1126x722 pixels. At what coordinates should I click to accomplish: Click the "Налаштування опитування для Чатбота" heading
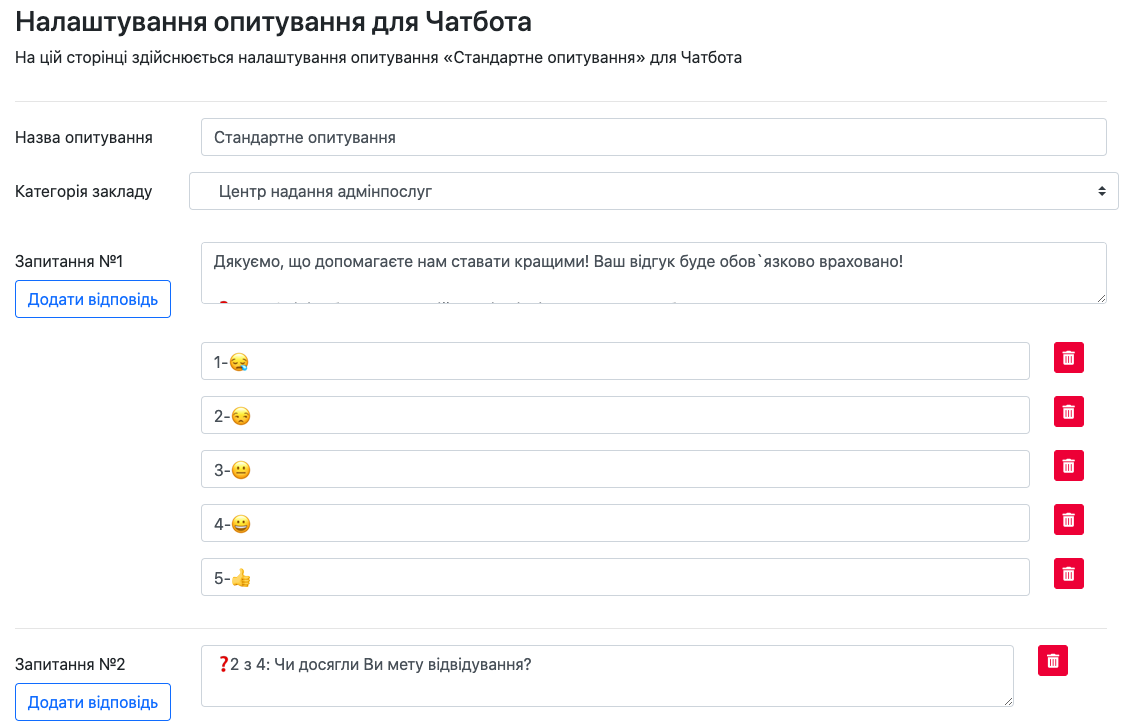pyautogui.click(x=273, y=22)
